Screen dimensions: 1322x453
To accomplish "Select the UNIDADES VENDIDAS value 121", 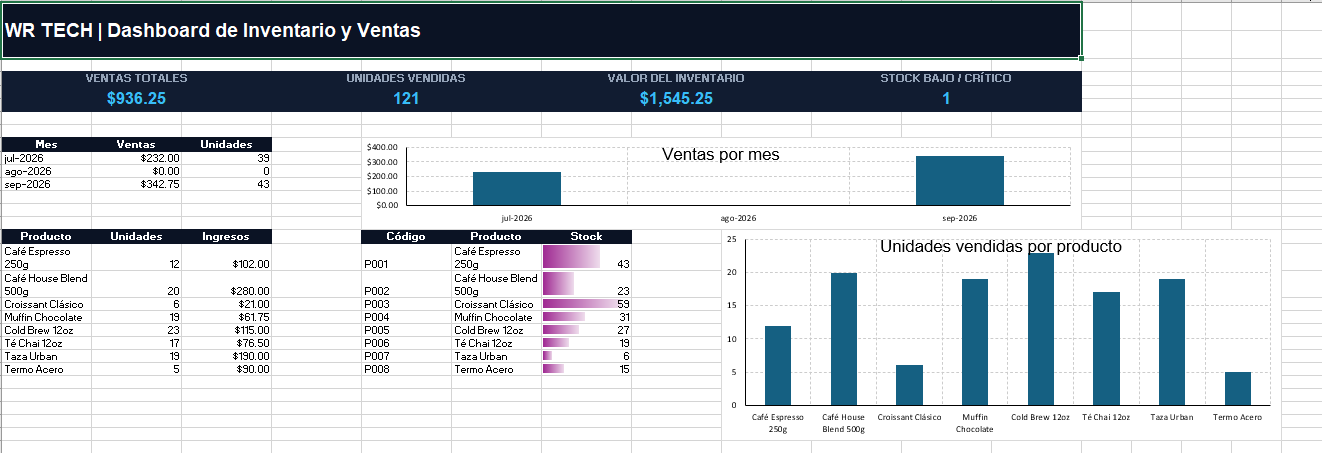I will click(406, 98).
